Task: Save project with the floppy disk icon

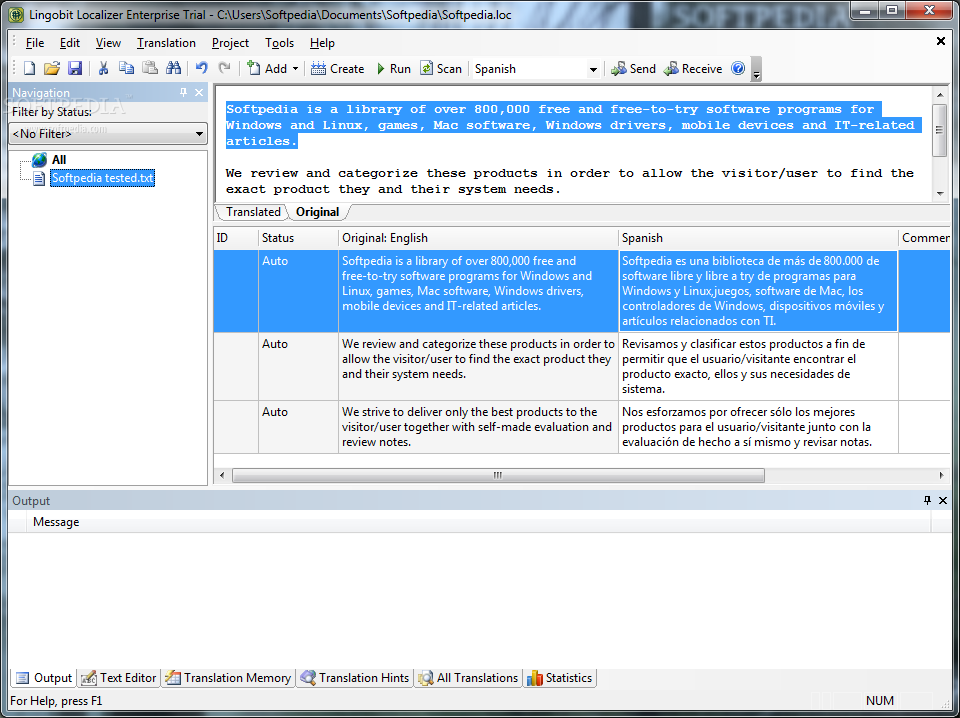Action: 75,69
